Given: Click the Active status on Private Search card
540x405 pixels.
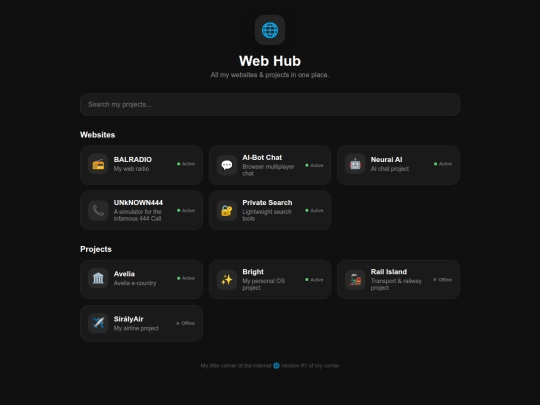Looking at the screenshot, I should [x=314, y=210].
